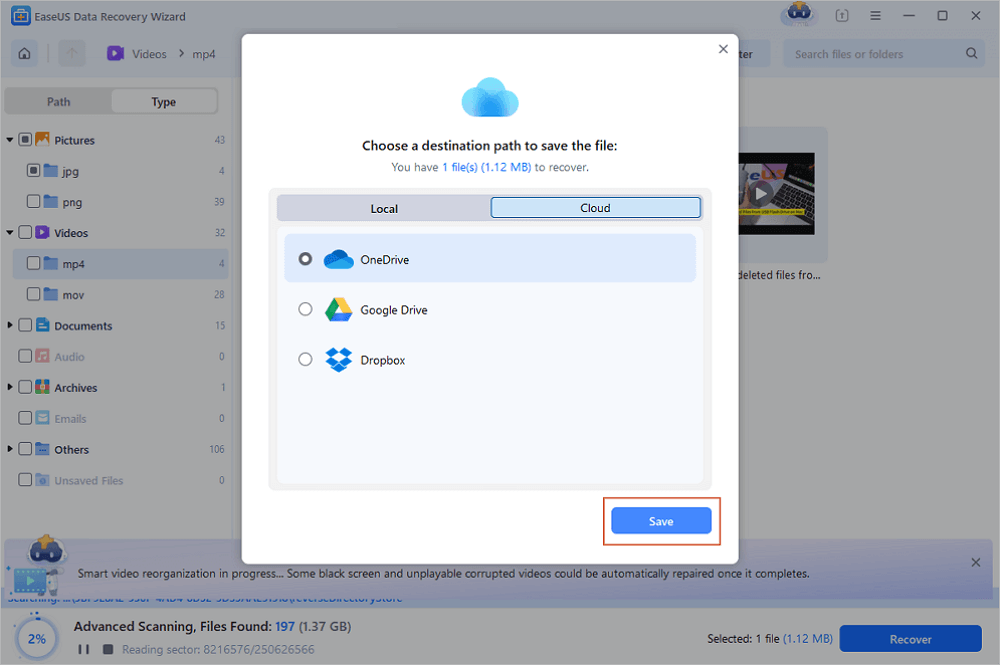Viewport: 1000px width, 665px height.
Task: Select the Google Drive radio button
Action: click(x=305, y=309)
